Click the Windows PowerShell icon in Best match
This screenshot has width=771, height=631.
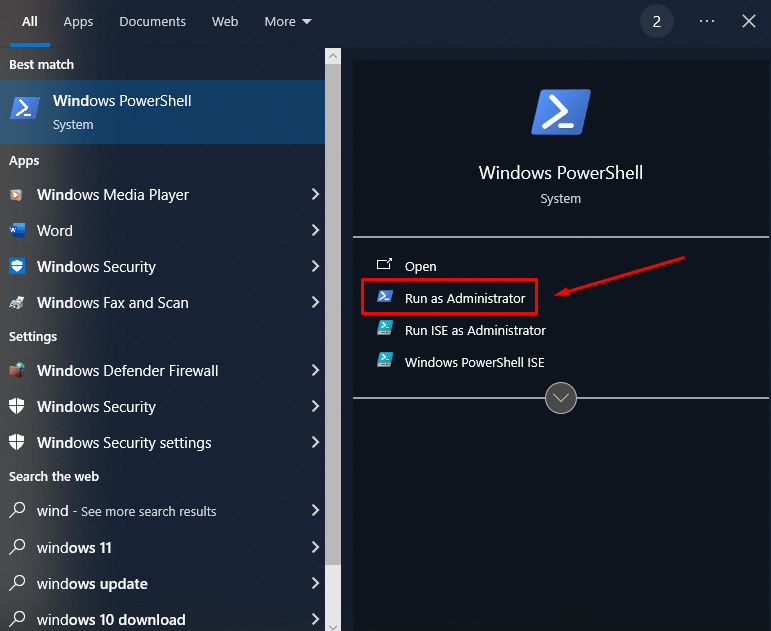pyautogui.click(x=25, y=108)
